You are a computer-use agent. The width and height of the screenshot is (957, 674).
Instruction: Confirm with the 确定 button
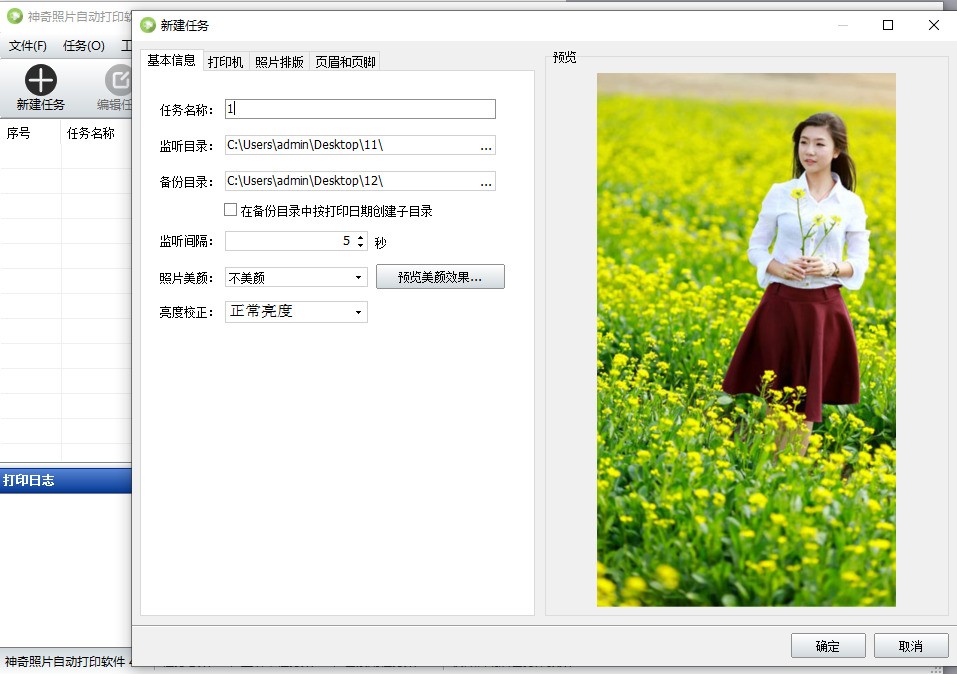[x=828, y=646]
